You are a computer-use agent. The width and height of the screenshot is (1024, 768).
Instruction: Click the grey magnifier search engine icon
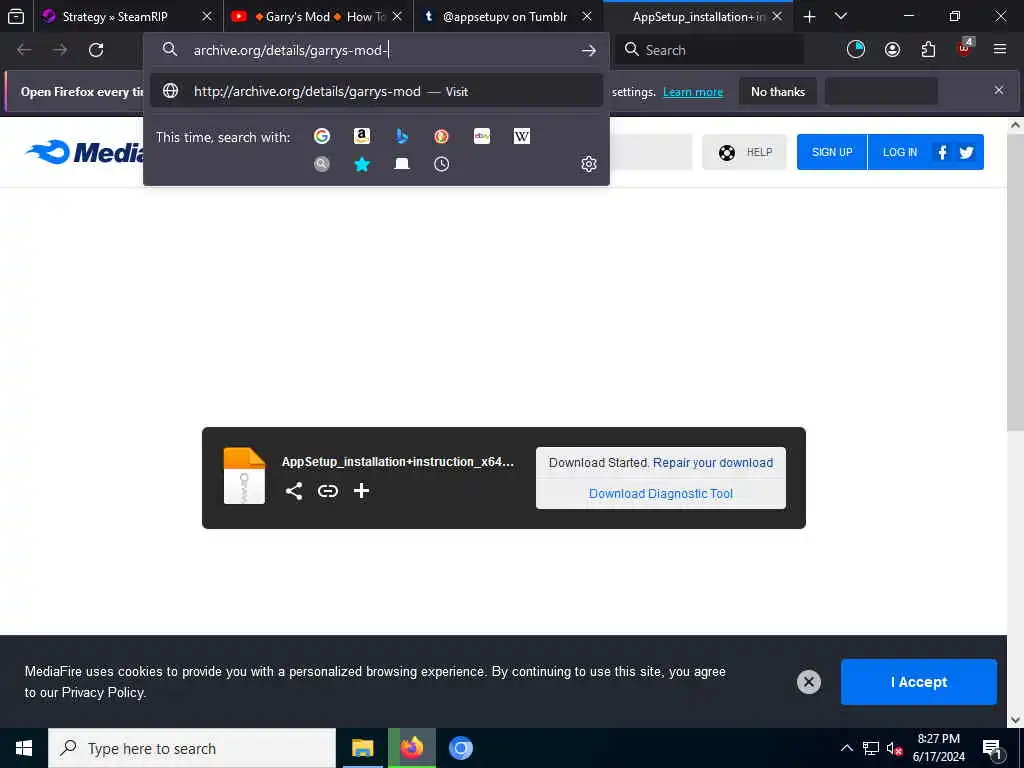[x=322, y=164]
